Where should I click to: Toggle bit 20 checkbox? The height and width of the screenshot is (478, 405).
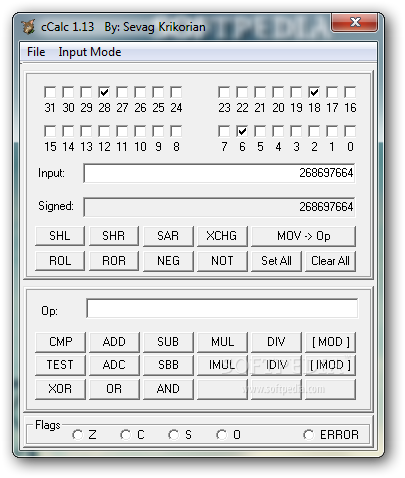278,92
